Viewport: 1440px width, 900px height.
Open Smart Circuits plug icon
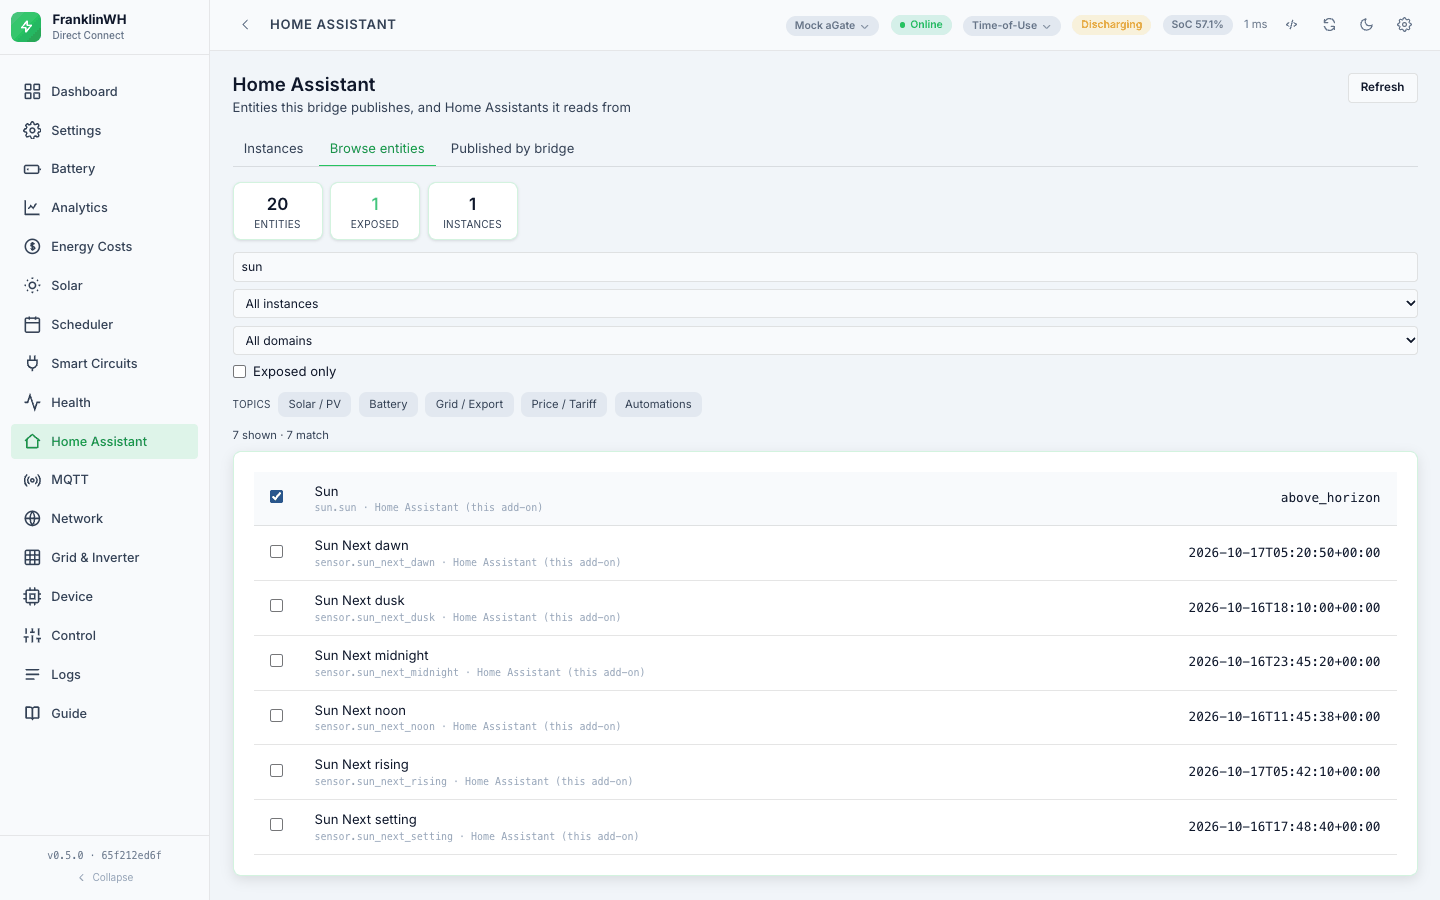coord(32,364)
